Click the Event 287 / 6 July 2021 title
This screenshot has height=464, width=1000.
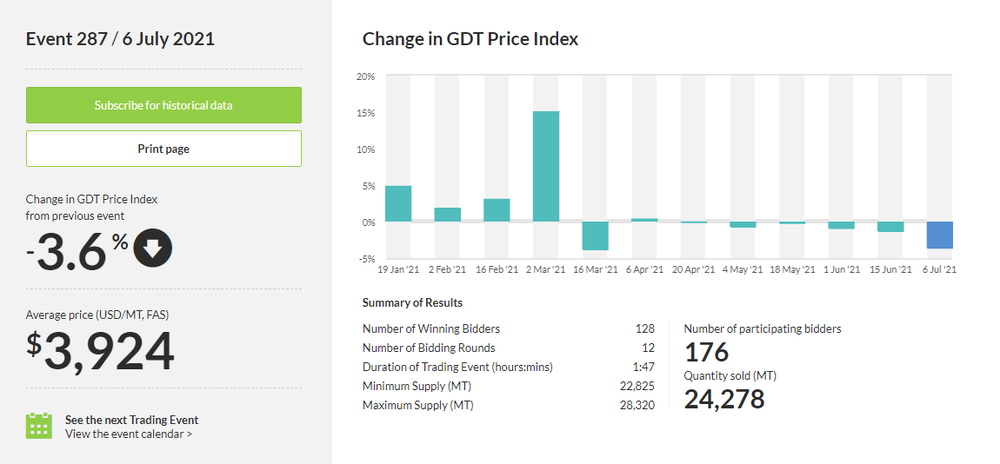click(x=120, y=39)
